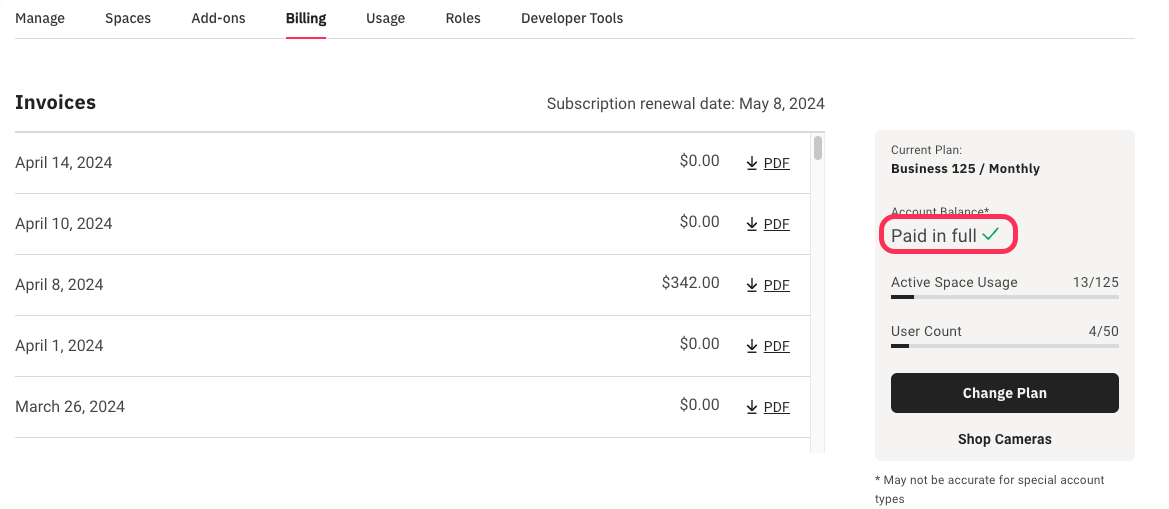The image size is (1169, 509).
Task: Click download icon for April 10, 2024 invoice
Action: (x=752, y=224)
